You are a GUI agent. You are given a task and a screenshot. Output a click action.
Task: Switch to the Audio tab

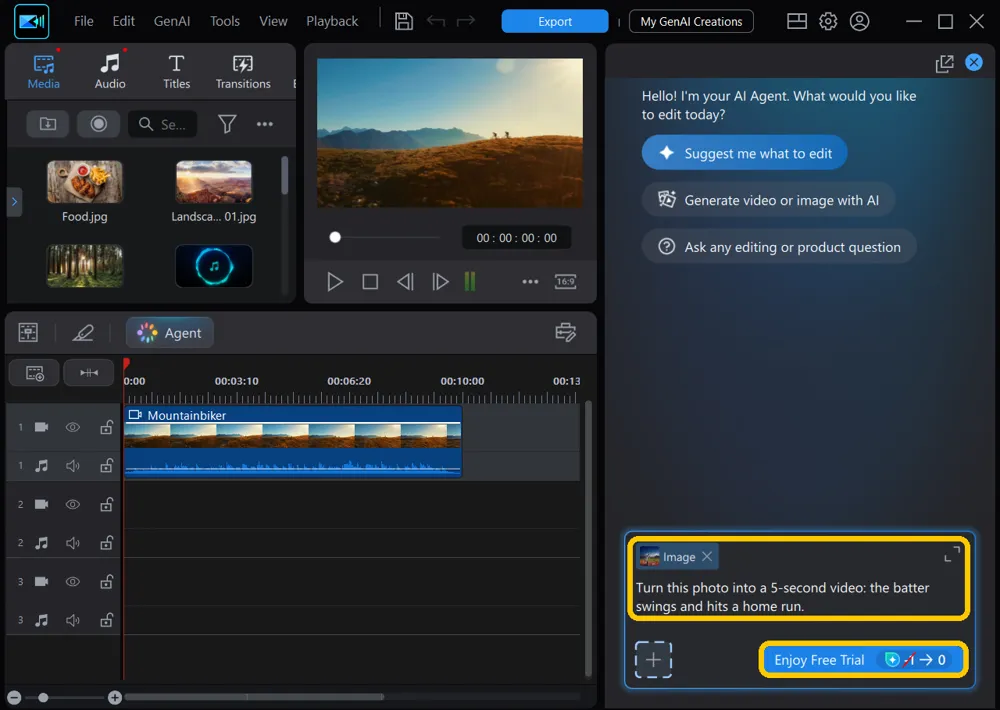(110, 71)
